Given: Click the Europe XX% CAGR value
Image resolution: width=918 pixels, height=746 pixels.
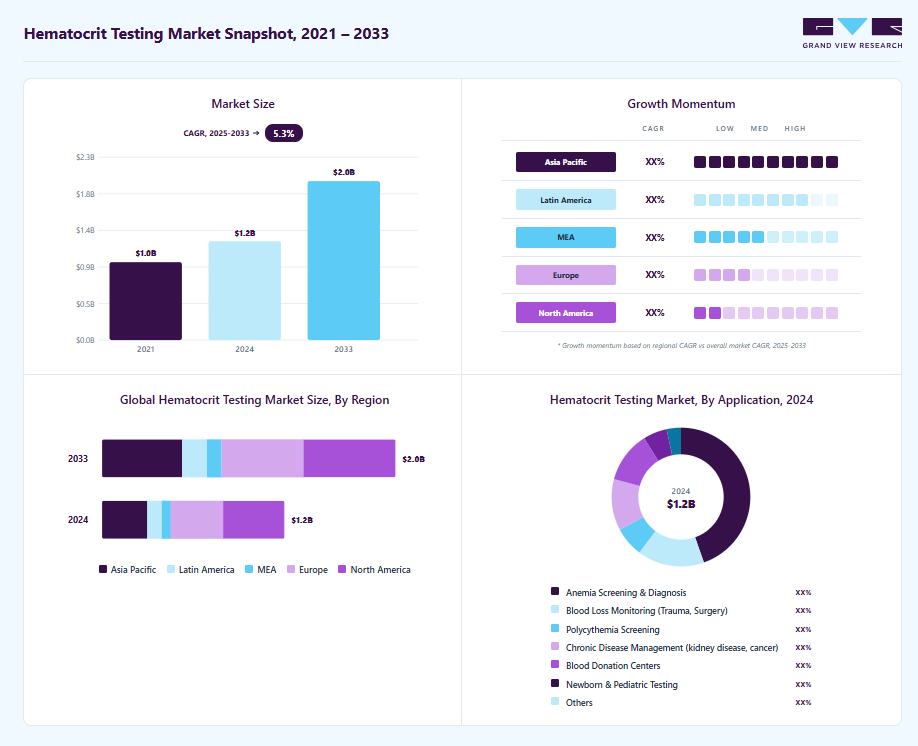Looking at the screenshot, I should (655, 275).
